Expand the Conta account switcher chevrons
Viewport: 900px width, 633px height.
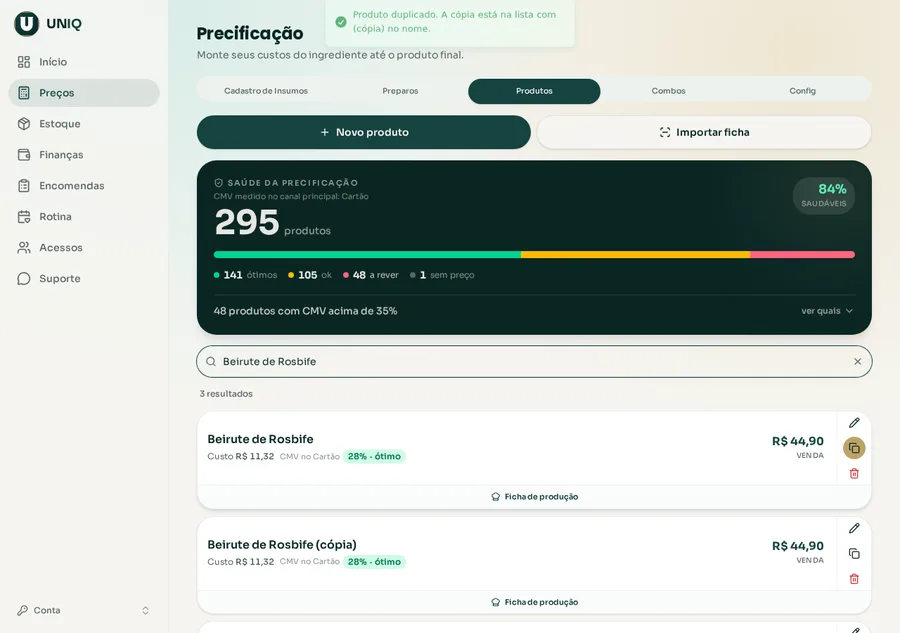coord(145,611)
